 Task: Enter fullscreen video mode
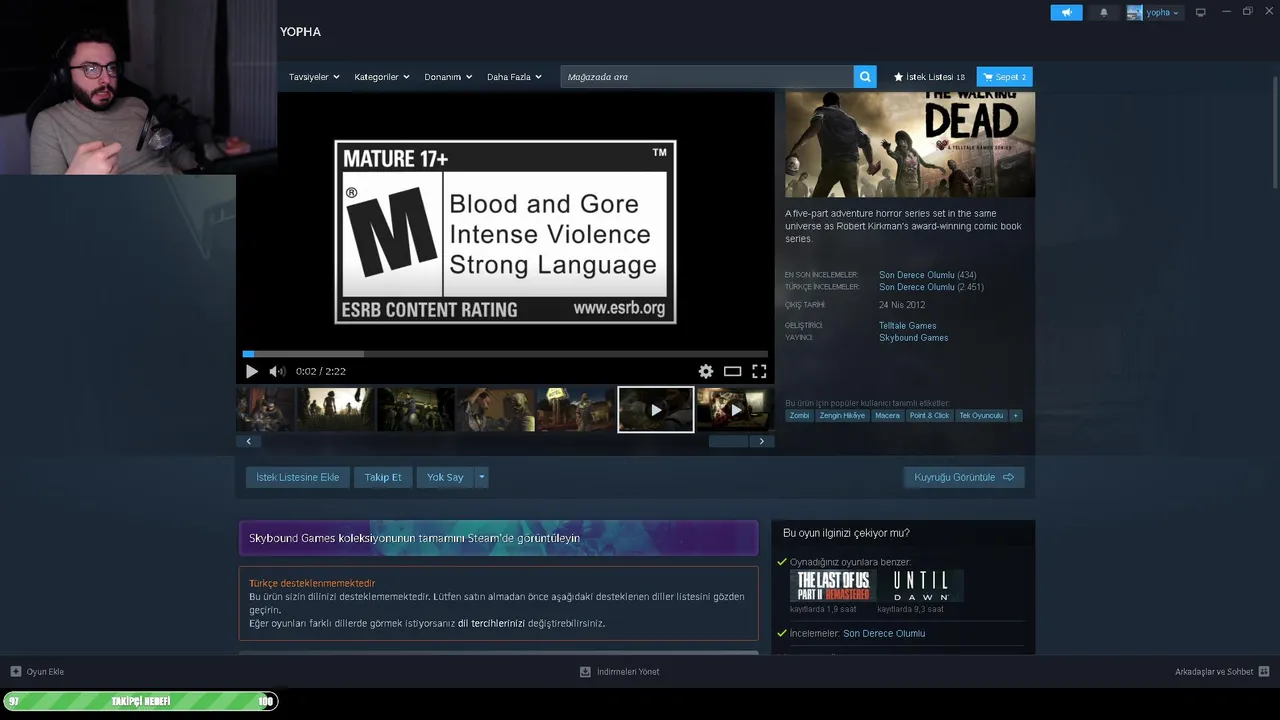(759, 371)
